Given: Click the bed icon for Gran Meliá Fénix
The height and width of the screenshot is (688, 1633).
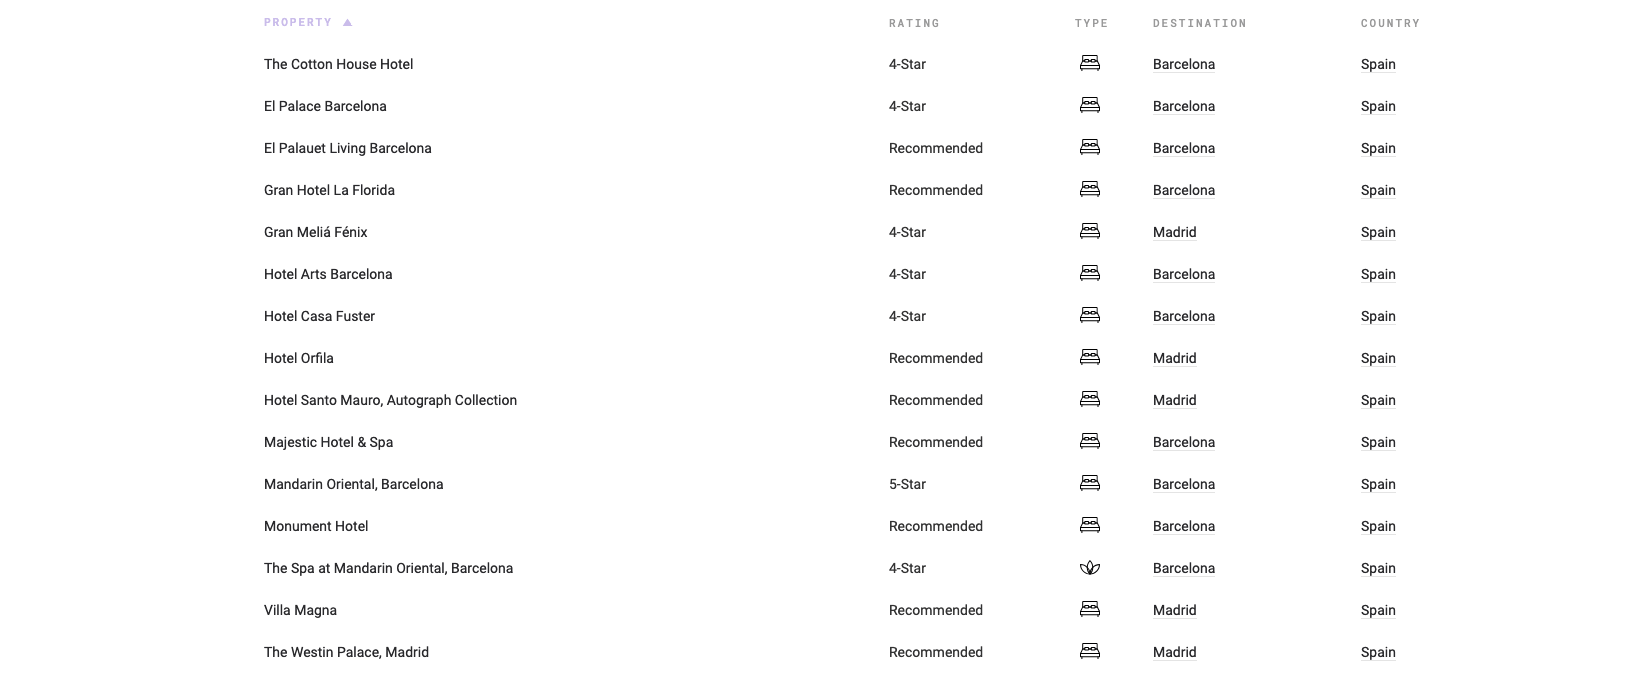Looking at the screenshot, I should [1090, 231].
